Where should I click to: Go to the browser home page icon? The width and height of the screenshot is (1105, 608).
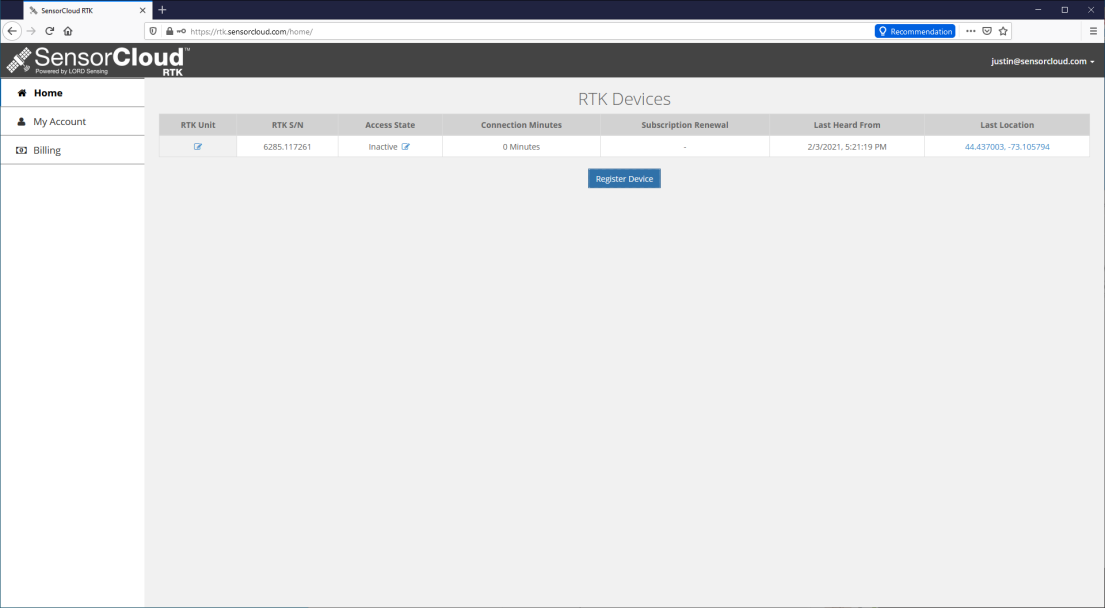point(68,31)
